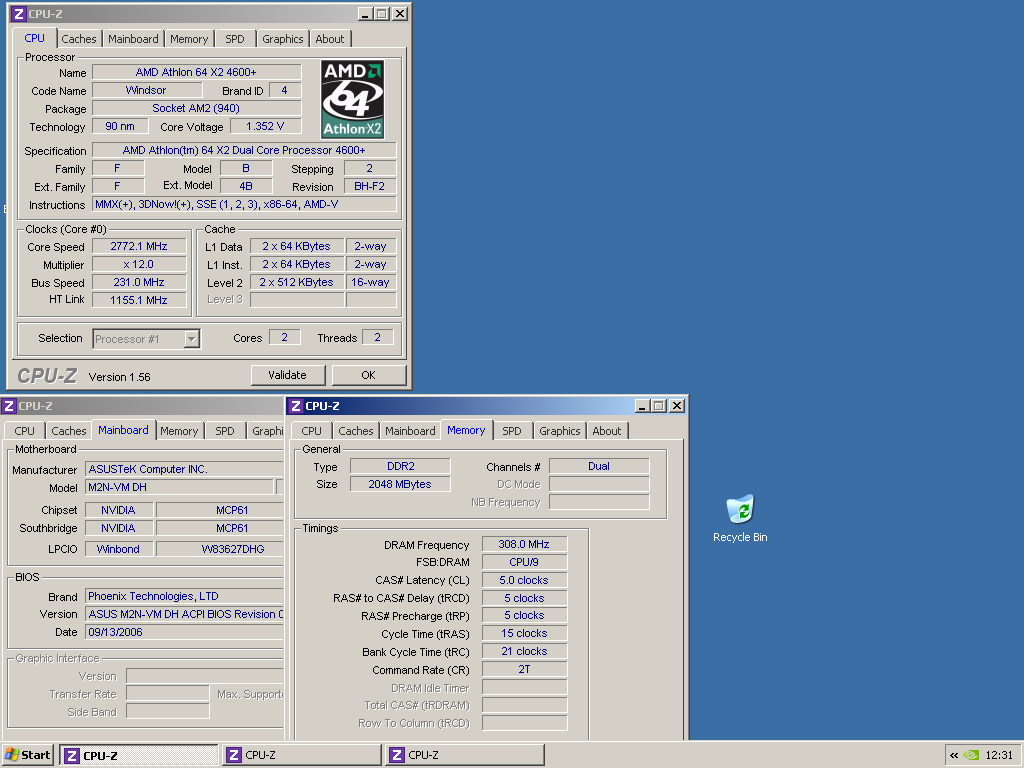Click the CPU-Z icon in top window title bar
This screenshot has height=768, width=1024.
tap(19, 14)
